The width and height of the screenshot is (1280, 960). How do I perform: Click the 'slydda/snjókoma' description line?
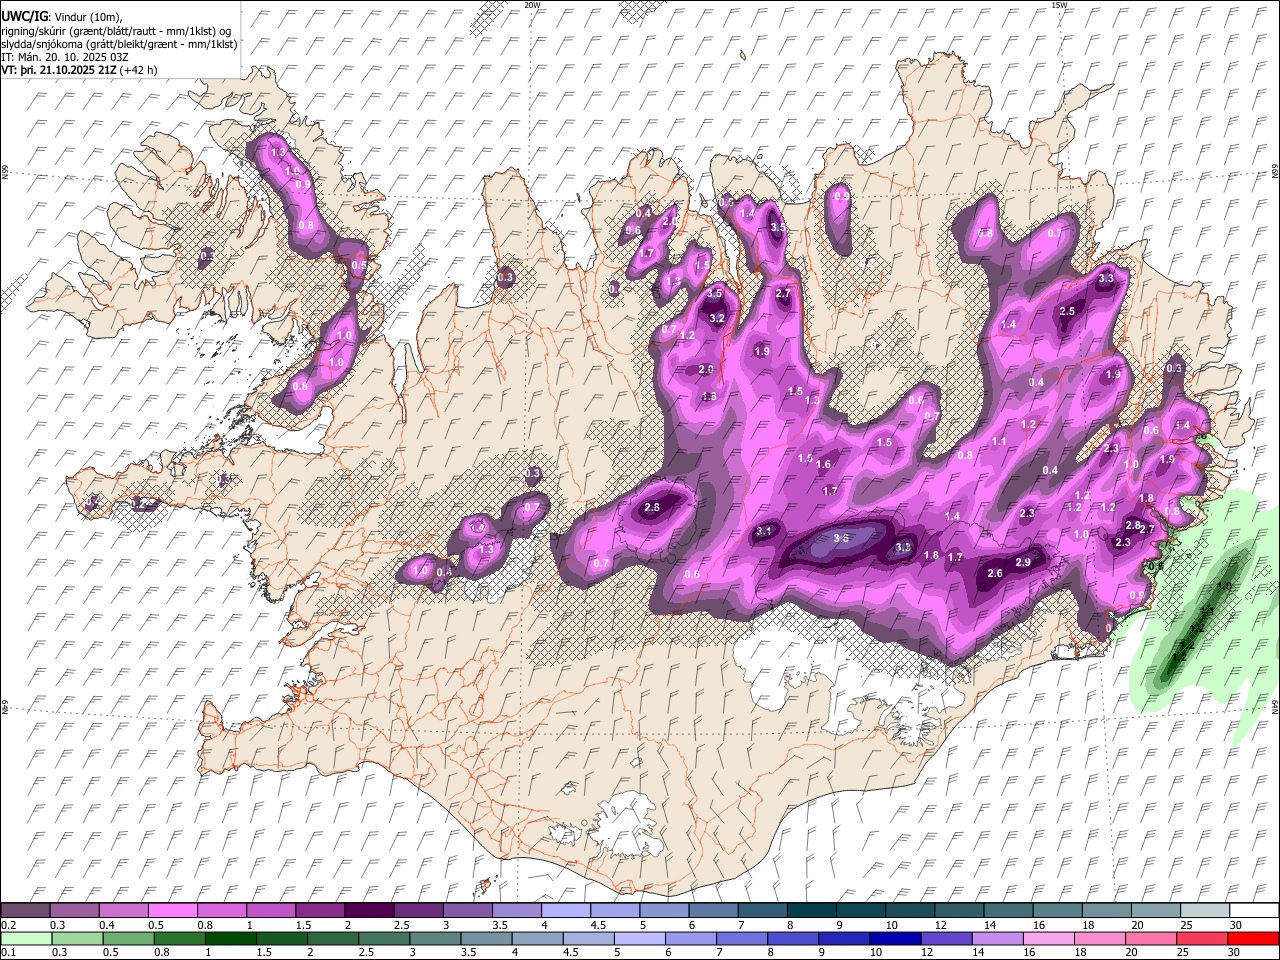[119, 44]
